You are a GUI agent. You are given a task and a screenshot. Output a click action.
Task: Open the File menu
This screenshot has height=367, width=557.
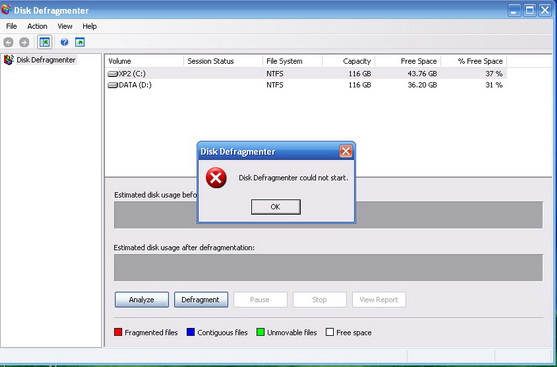pyautogui.click(x=11, y=26)
